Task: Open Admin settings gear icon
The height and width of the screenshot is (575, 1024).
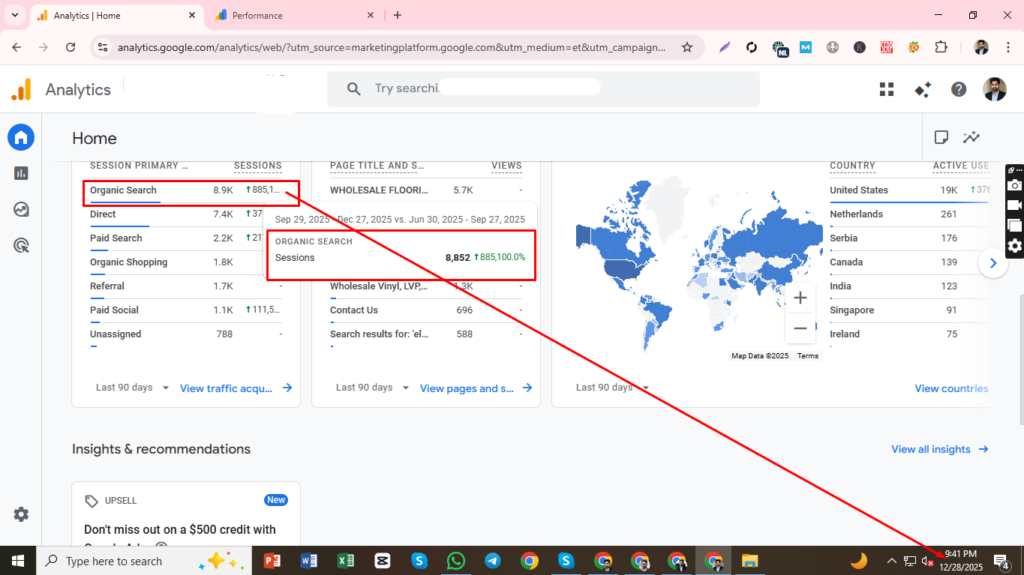Action: click(x=21, y=514)
